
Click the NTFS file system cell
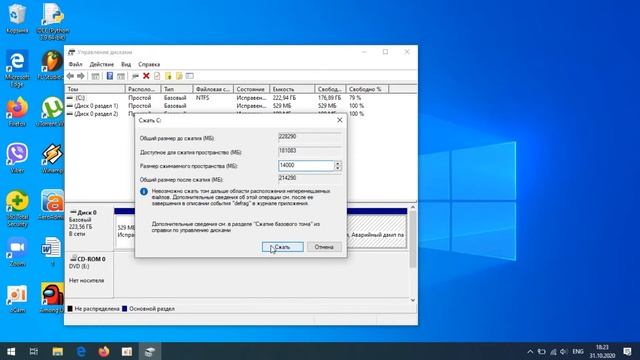click(202, 98)
